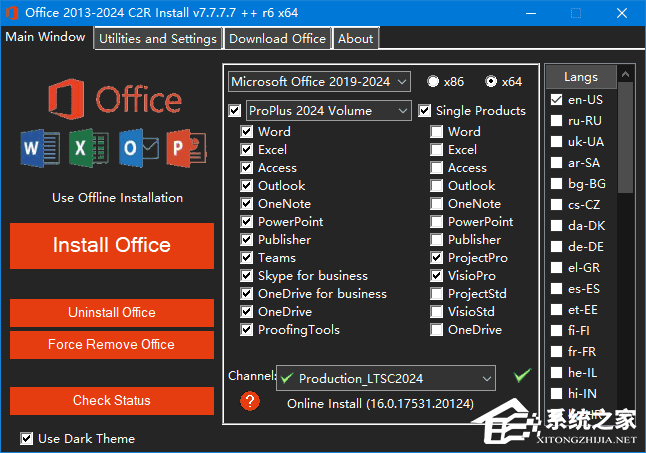The image size is (646, 453).
Task: Click the language list scroll up arrow
Action: pos(625,74)
